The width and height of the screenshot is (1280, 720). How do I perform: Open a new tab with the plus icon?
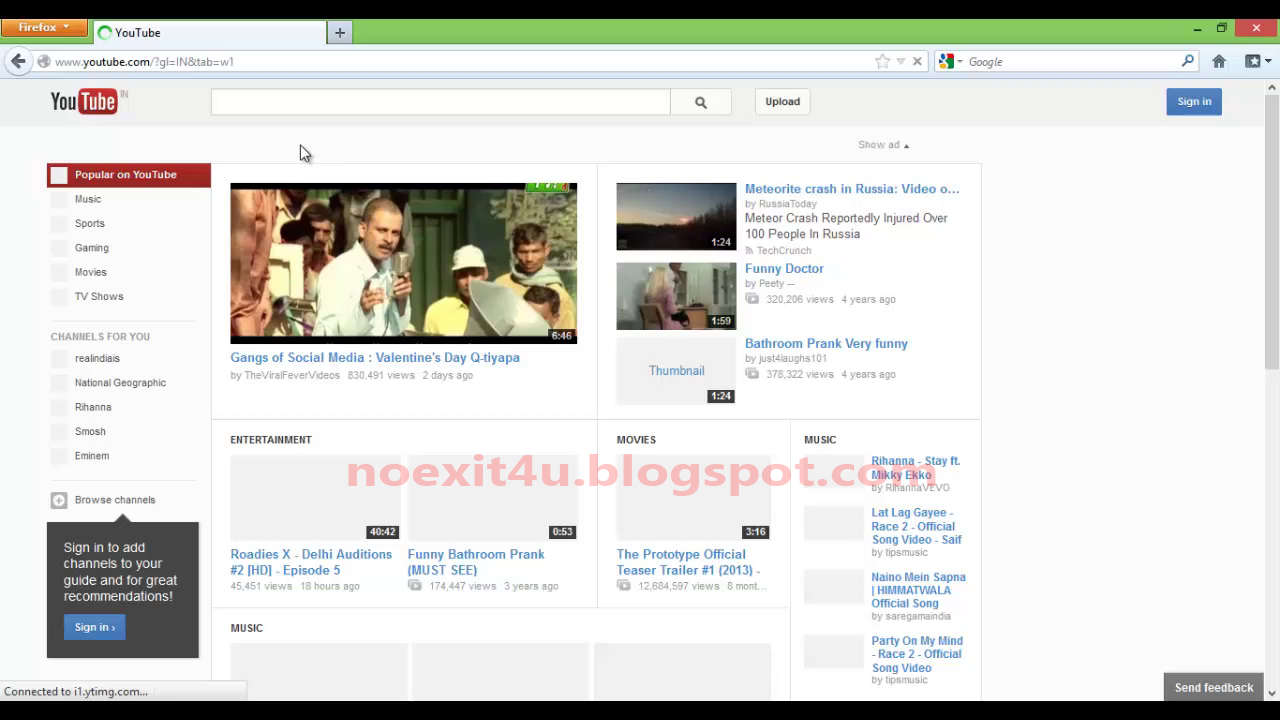pyautogui.click(x=339, y=32)
